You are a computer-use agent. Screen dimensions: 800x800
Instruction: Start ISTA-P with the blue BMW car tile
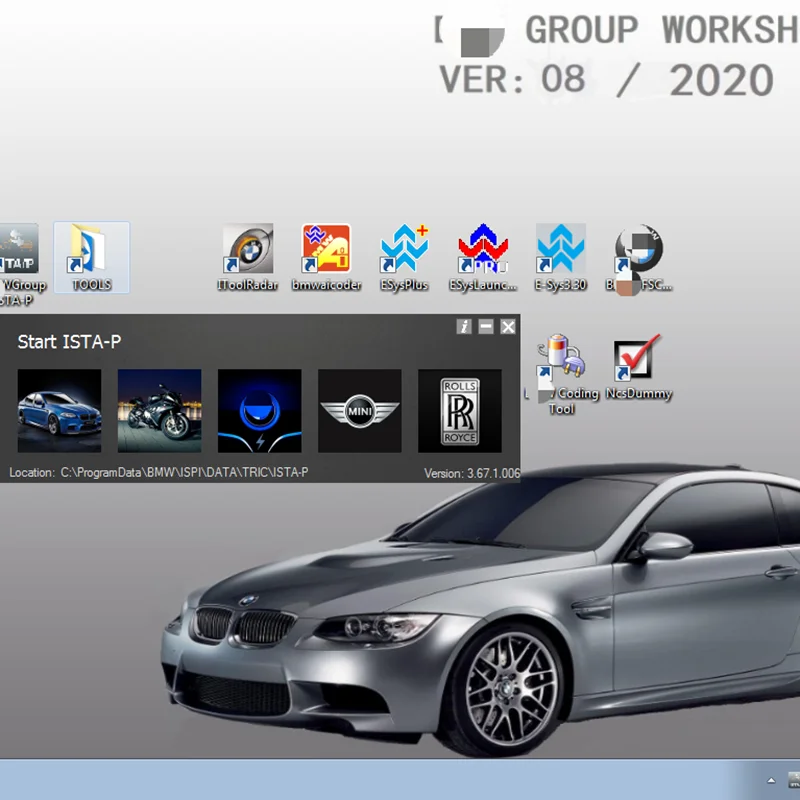coord(59,411)
